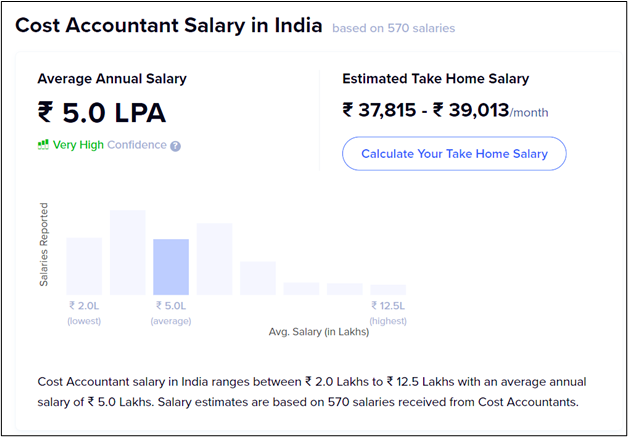Click the green confidence bars icon
Screen dimensions: 628x437
tap(43, 145)
